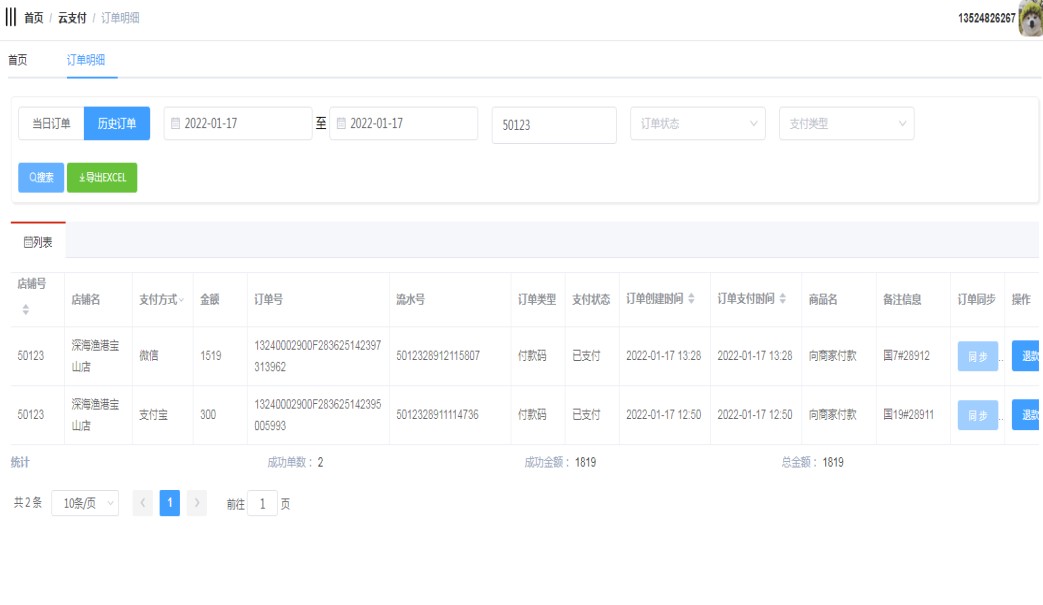Switch to the 首页 tab
The image size is (1043, 605).
(18, 60)
